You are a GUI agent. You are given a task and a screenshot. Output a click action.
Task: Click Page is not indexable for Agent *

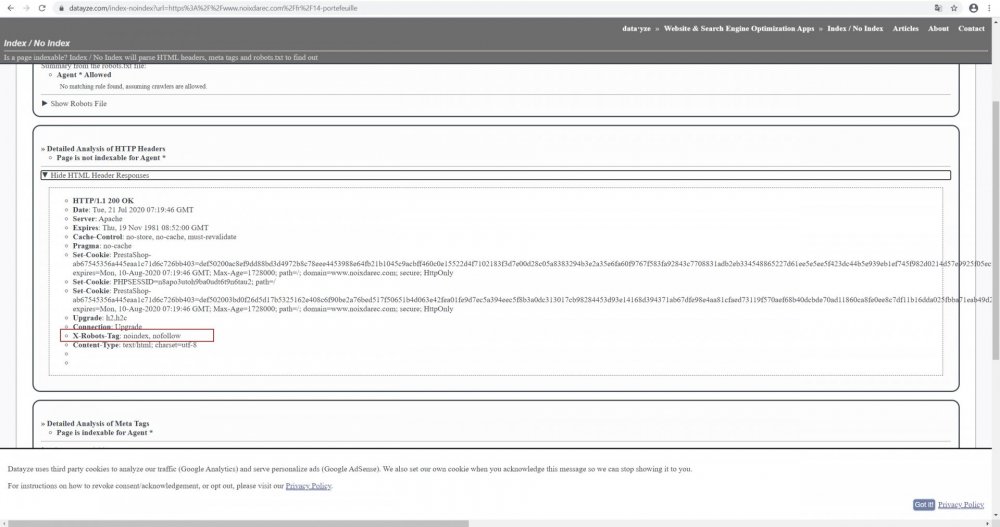pos(111,158)
